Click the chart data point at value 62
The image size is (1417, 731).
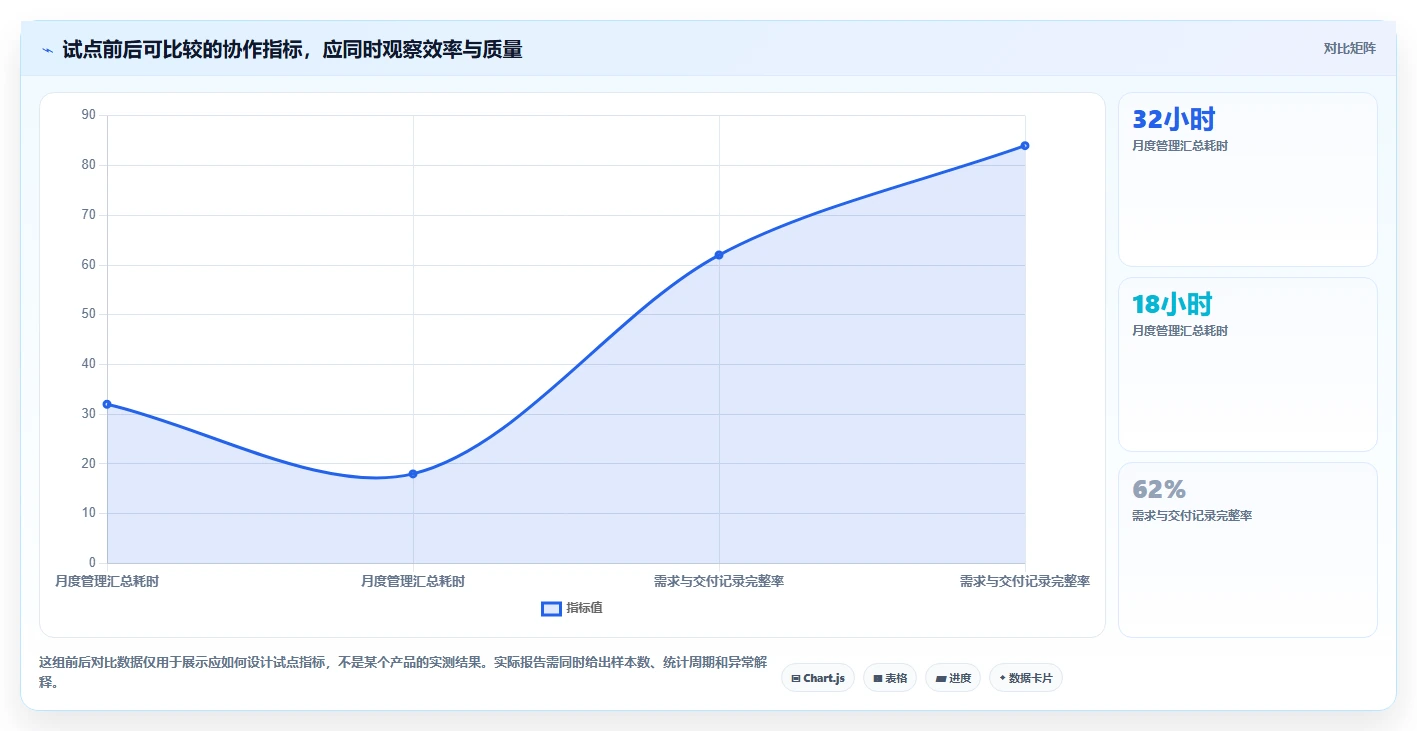point(719,255)
